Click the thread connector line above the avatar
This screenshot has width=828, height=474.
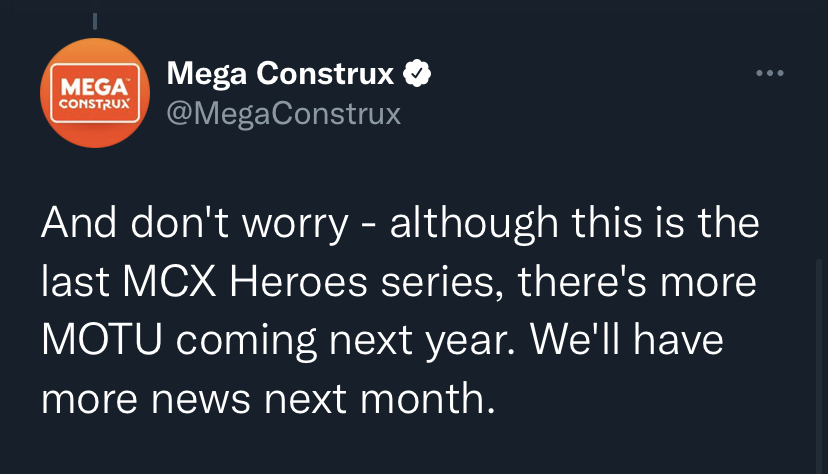95,21
